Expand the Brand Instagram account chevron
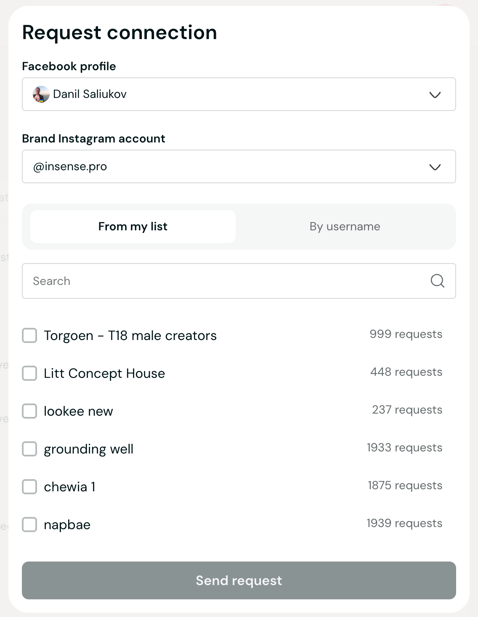The width and height of the screenshot is (478, 617). point(435,167)
